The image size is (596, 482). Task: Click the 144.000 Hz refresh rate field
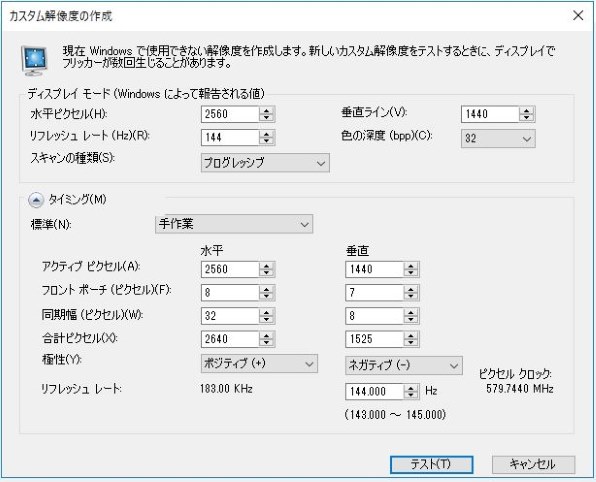coord(374,392)
